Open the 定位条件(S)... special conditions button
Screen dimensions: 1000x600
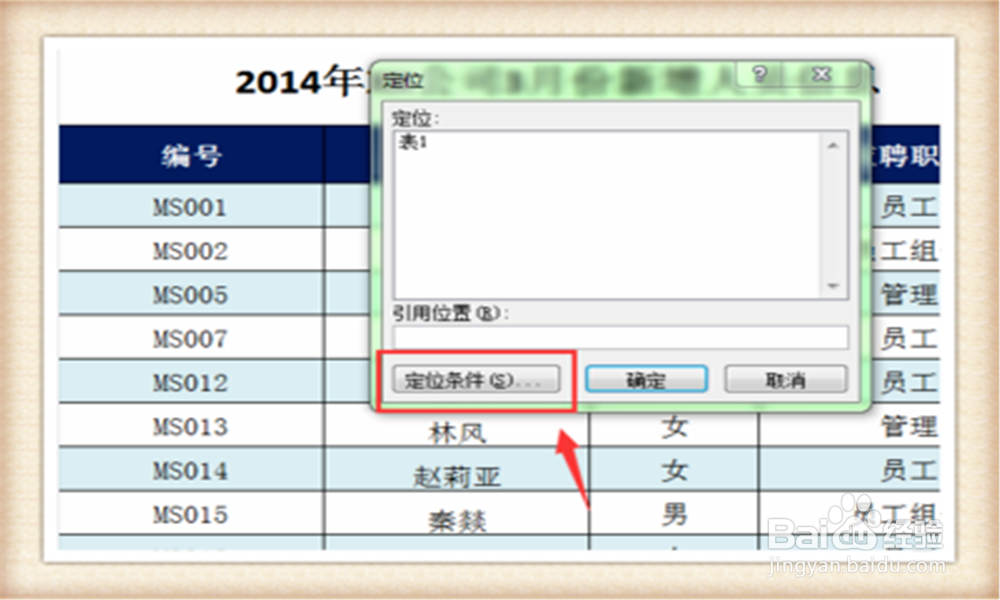tap(476, 379)
